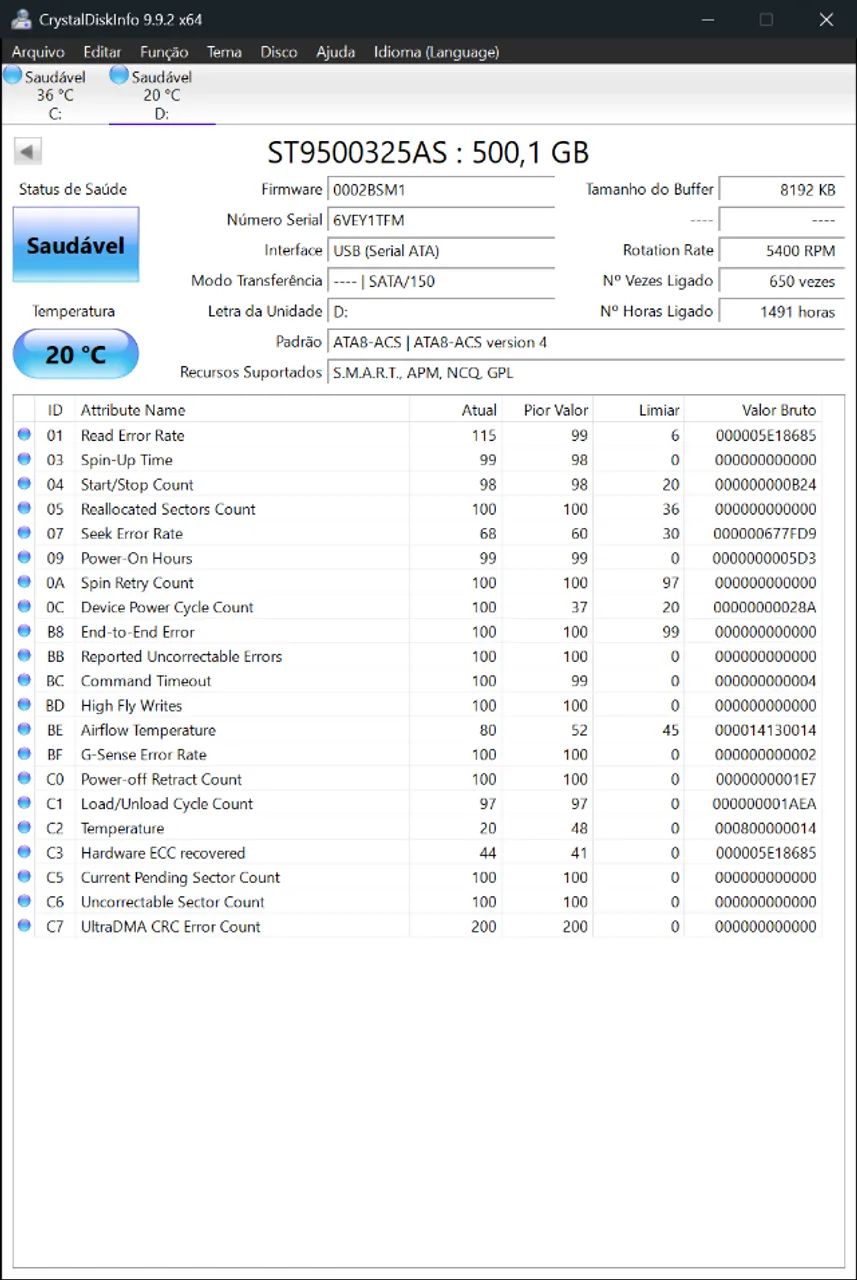The image size is (857, 1280).
Task: Click status circle for Spin-Up Time
Action: (x=24, y=460)
